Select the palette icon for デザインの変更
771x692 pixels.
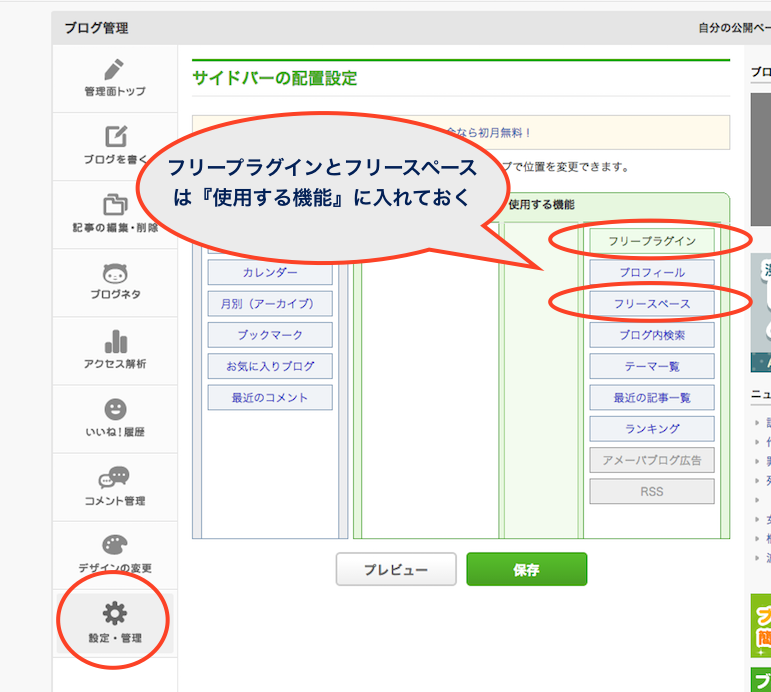[x=115, y=545]
